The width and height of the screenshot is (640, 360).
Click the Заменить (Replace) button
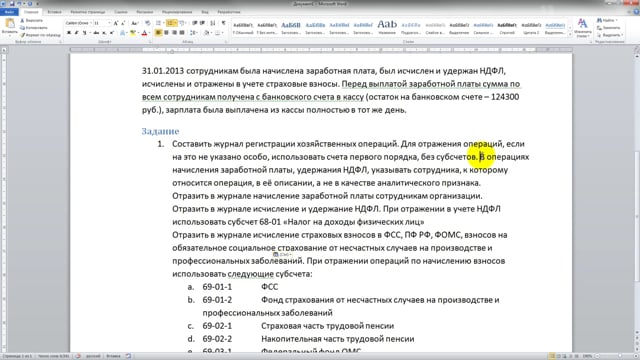[609, 28]
